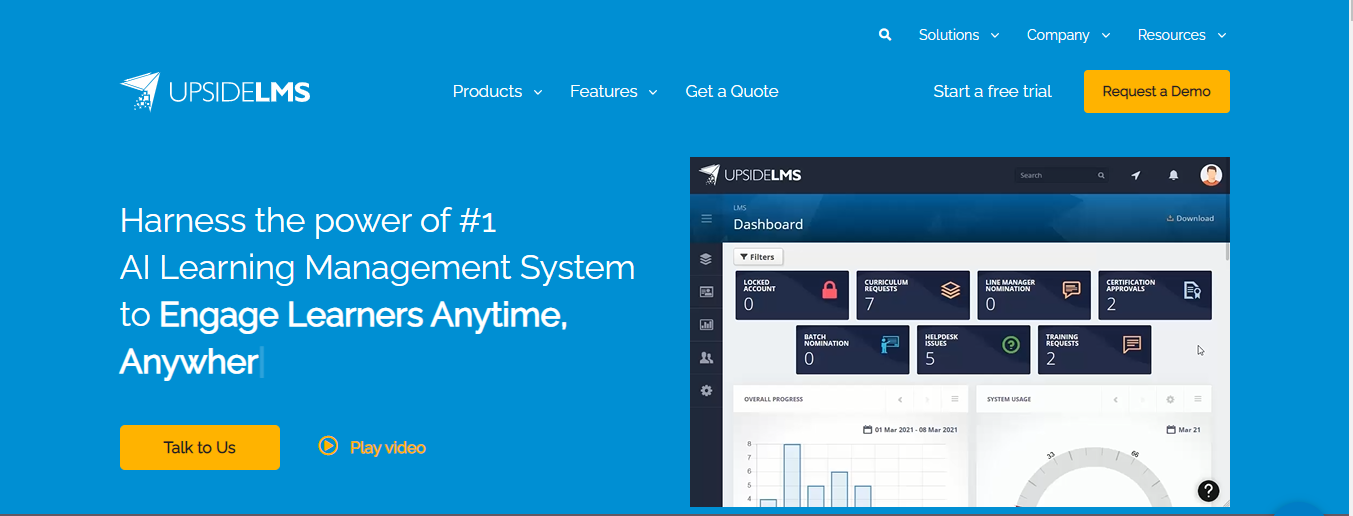Click the Talk to Us button
The image size is (1353, 516).
coord(200,447)
